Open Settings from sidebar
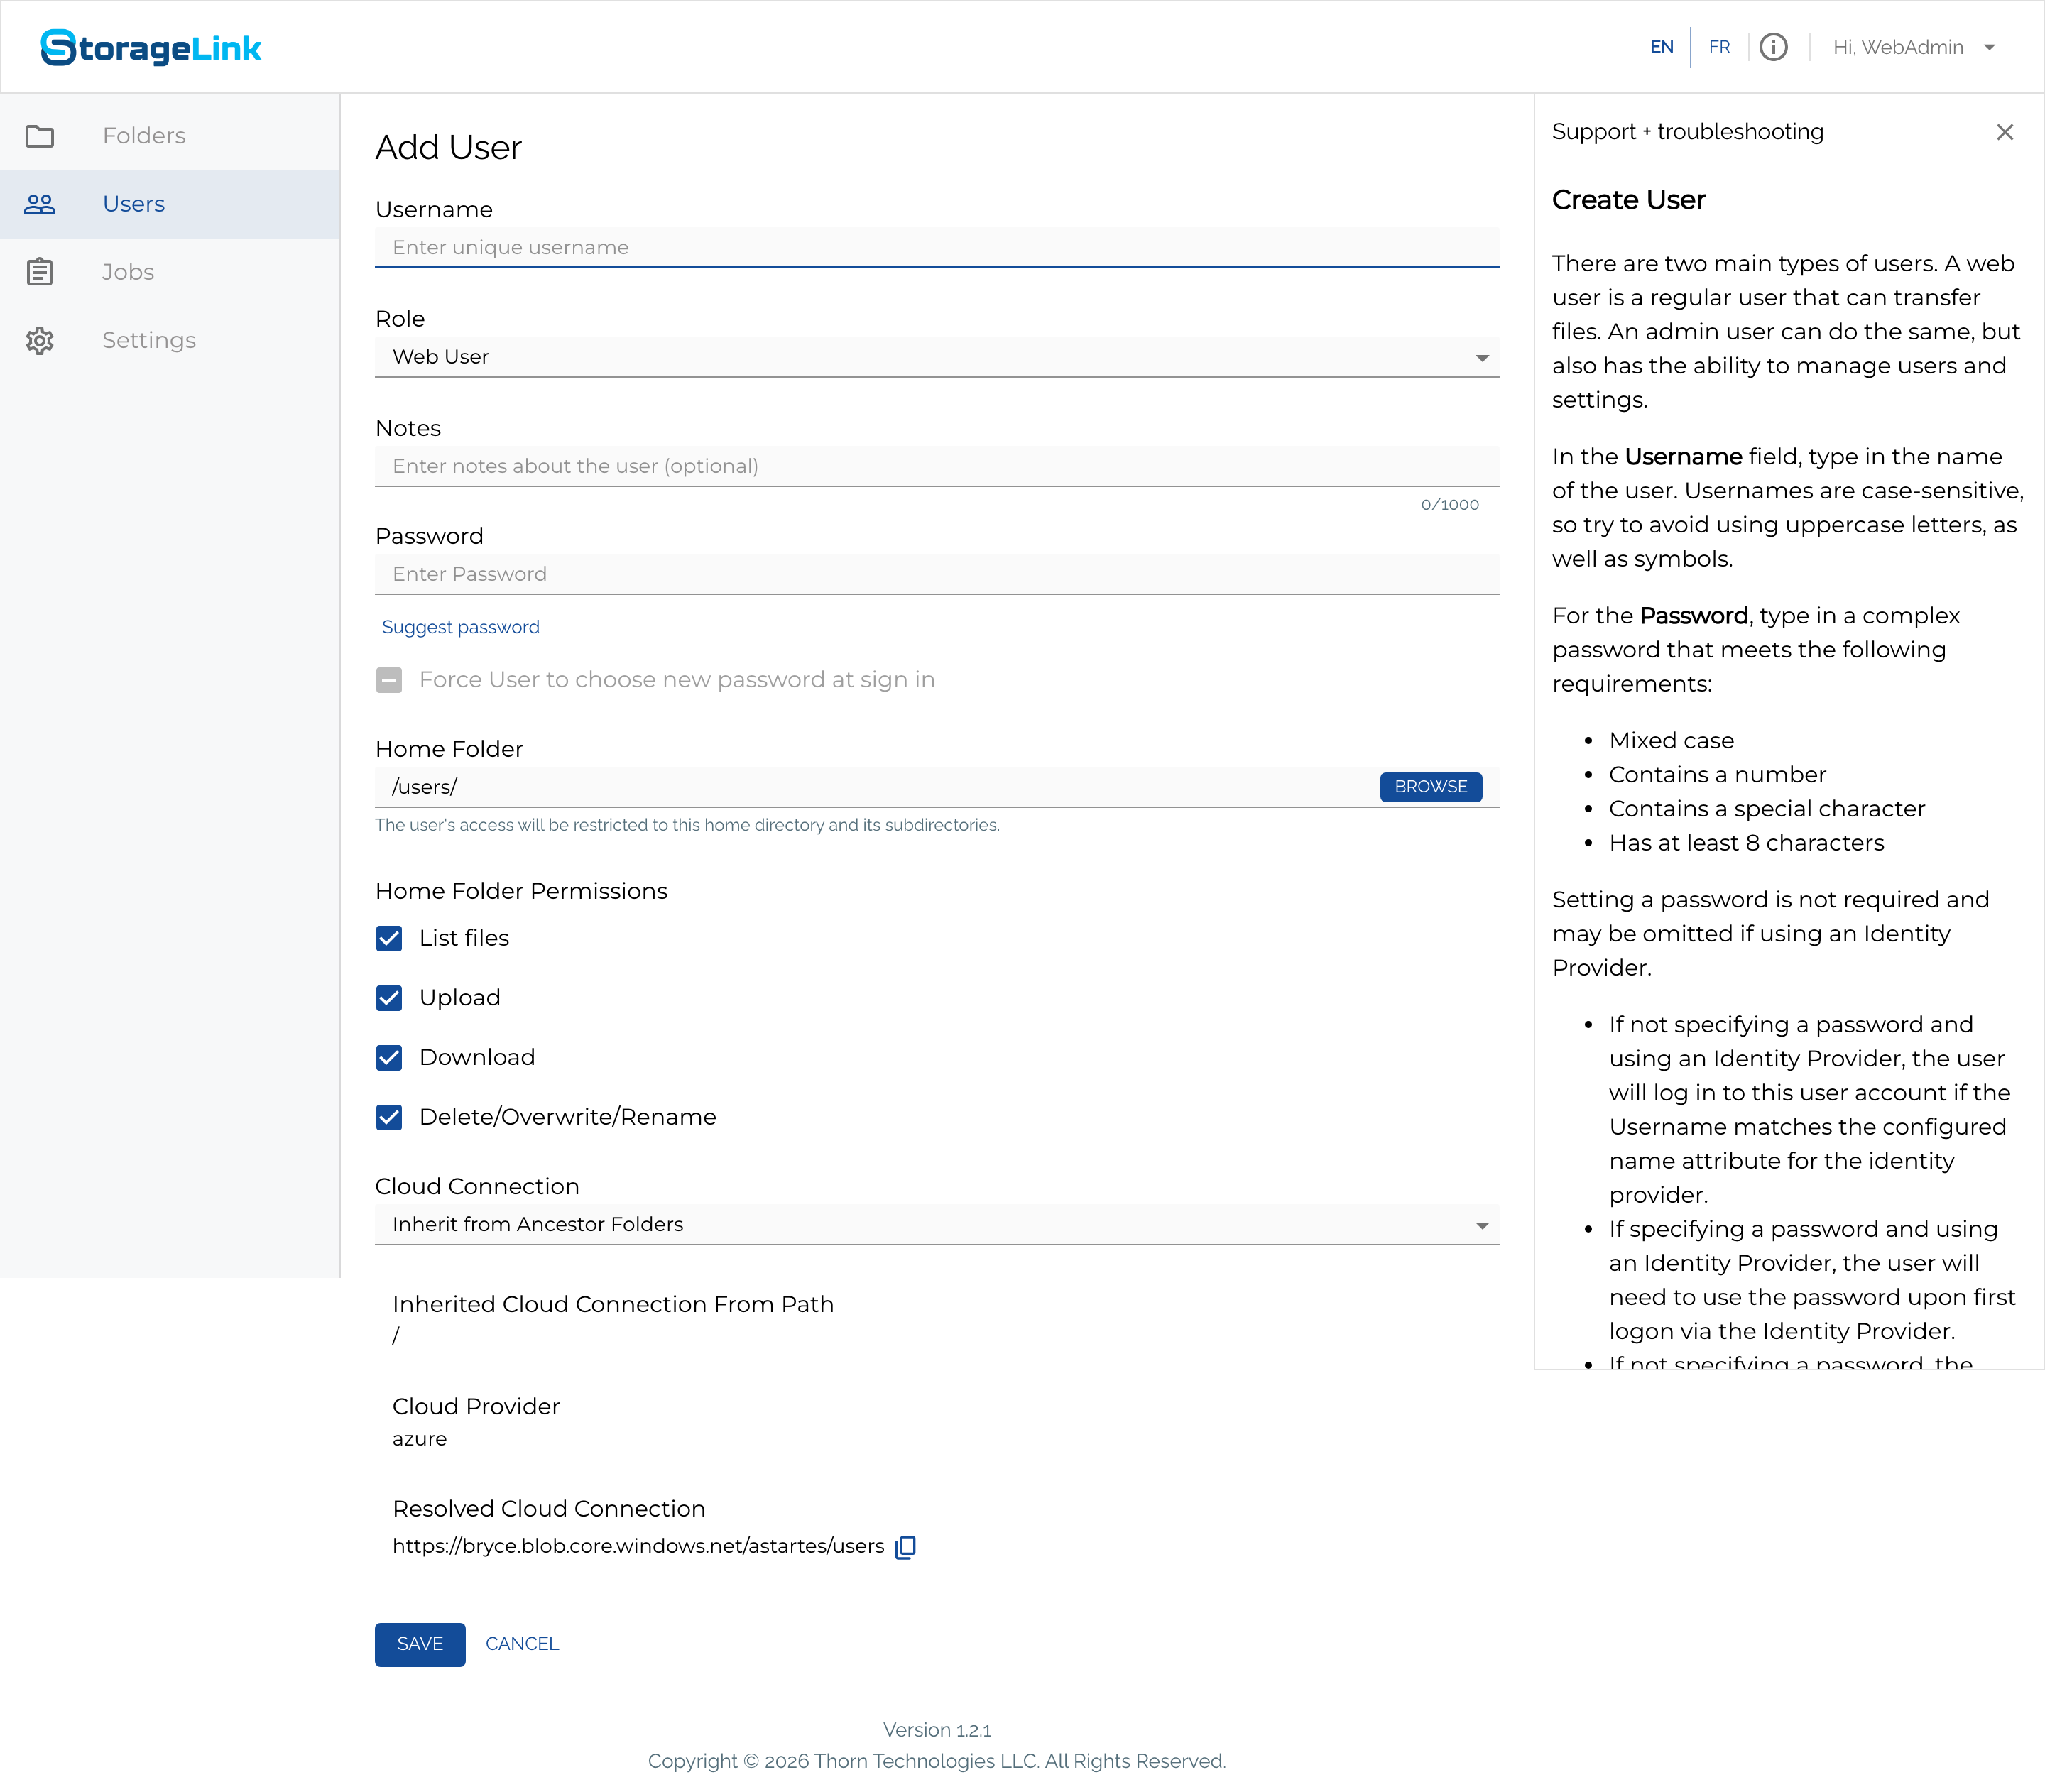The image size is (2045, 1792). [x=170, y=340]
